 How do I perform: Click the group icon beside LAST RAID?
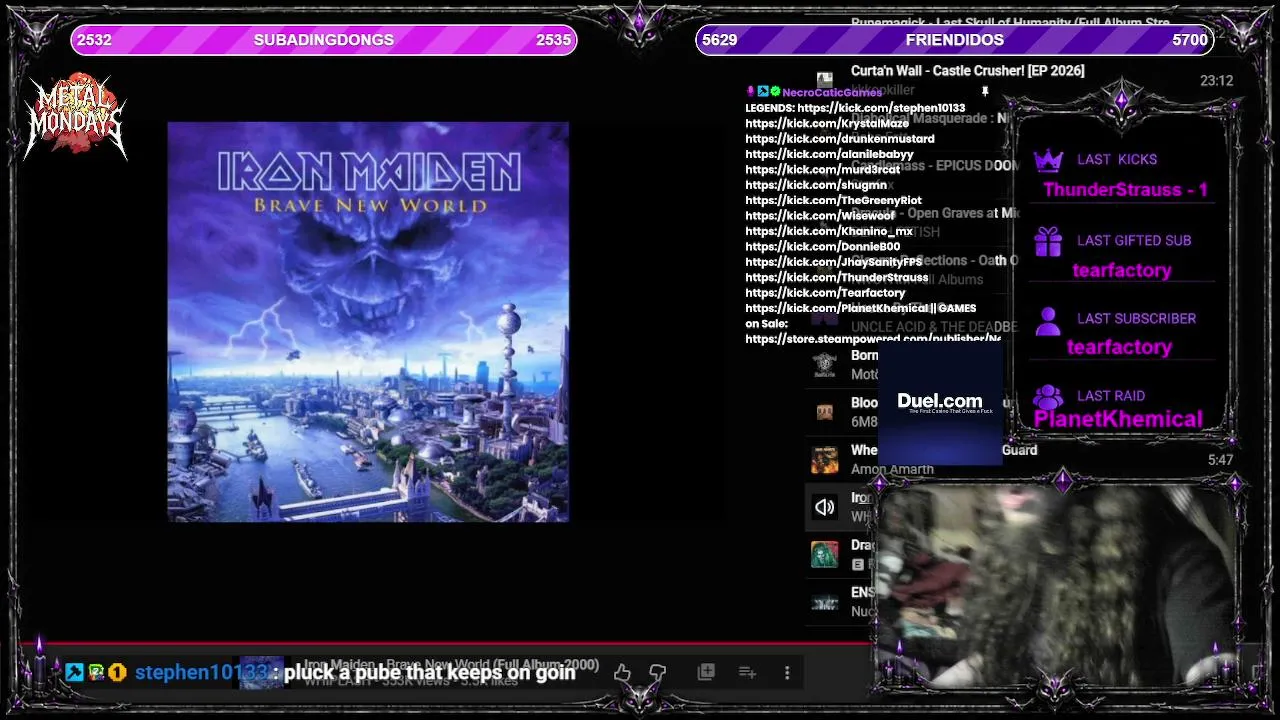click(1048, 397)
